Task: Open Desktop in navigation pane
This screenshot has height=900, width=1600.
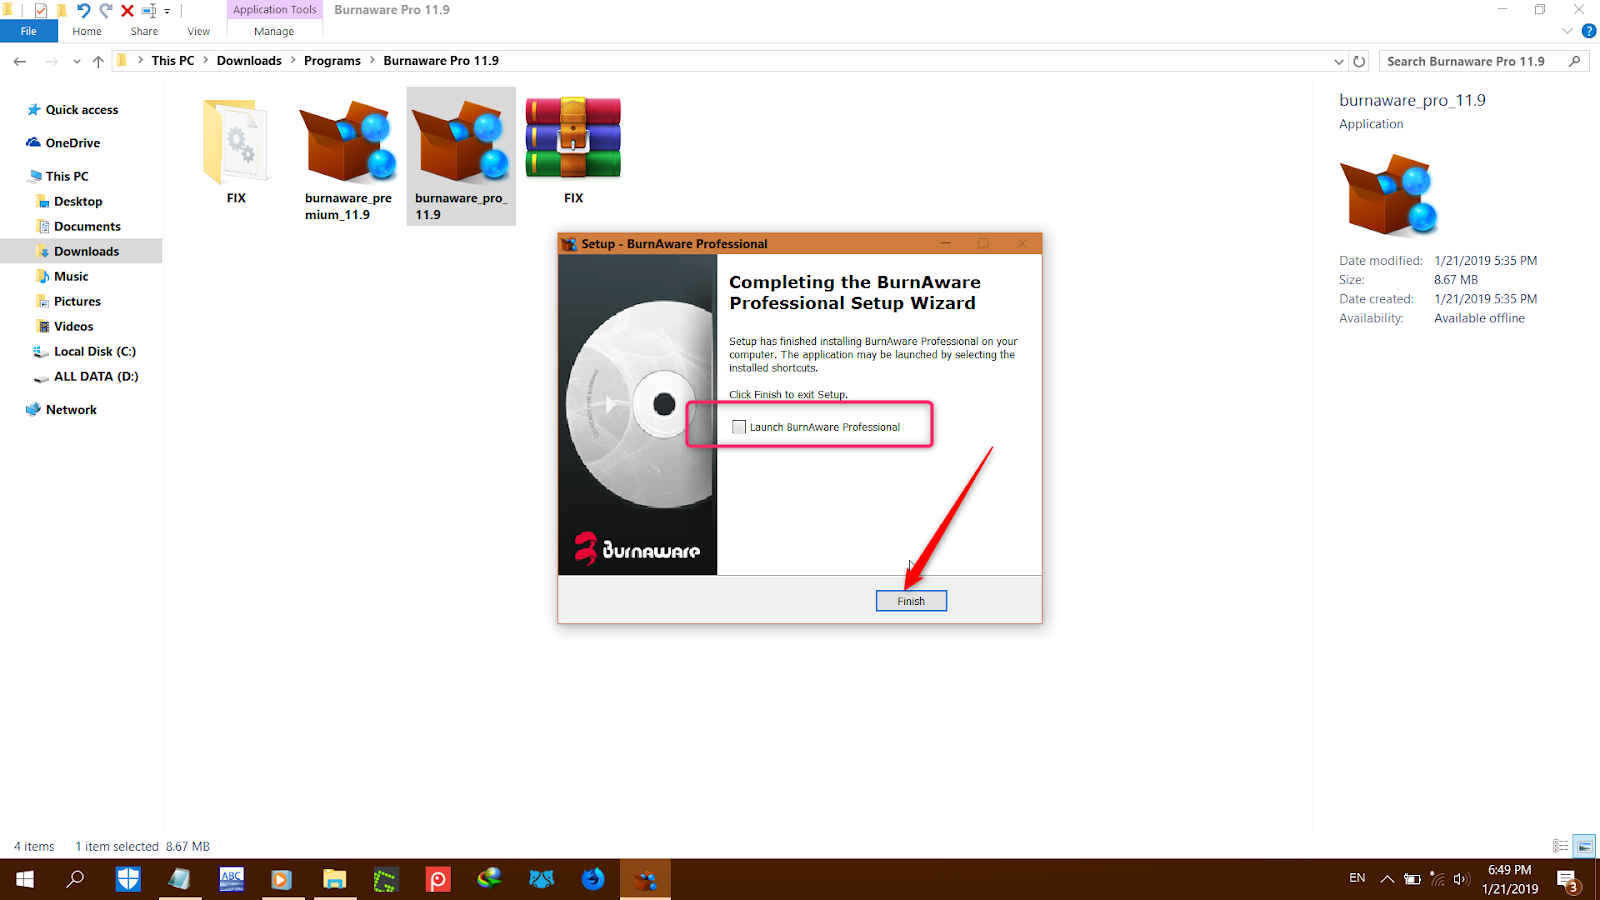Action: [x=69, y=201]
